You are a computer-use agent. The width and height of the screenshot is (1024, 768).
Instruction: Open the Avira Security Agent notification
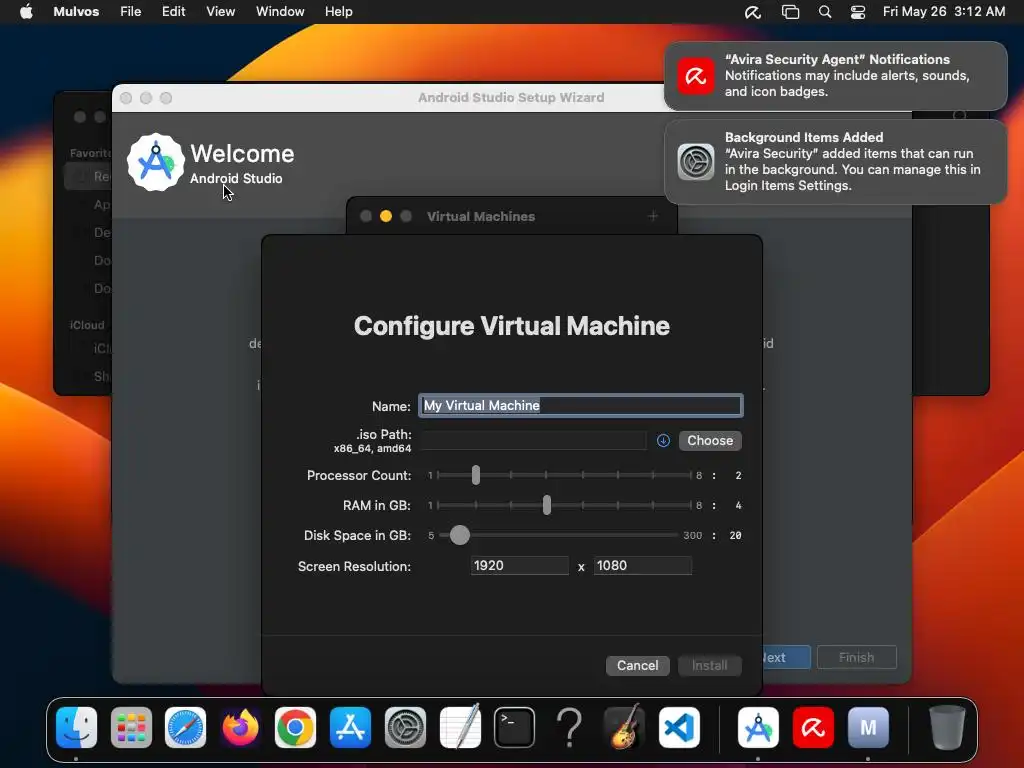coord(835,76)
